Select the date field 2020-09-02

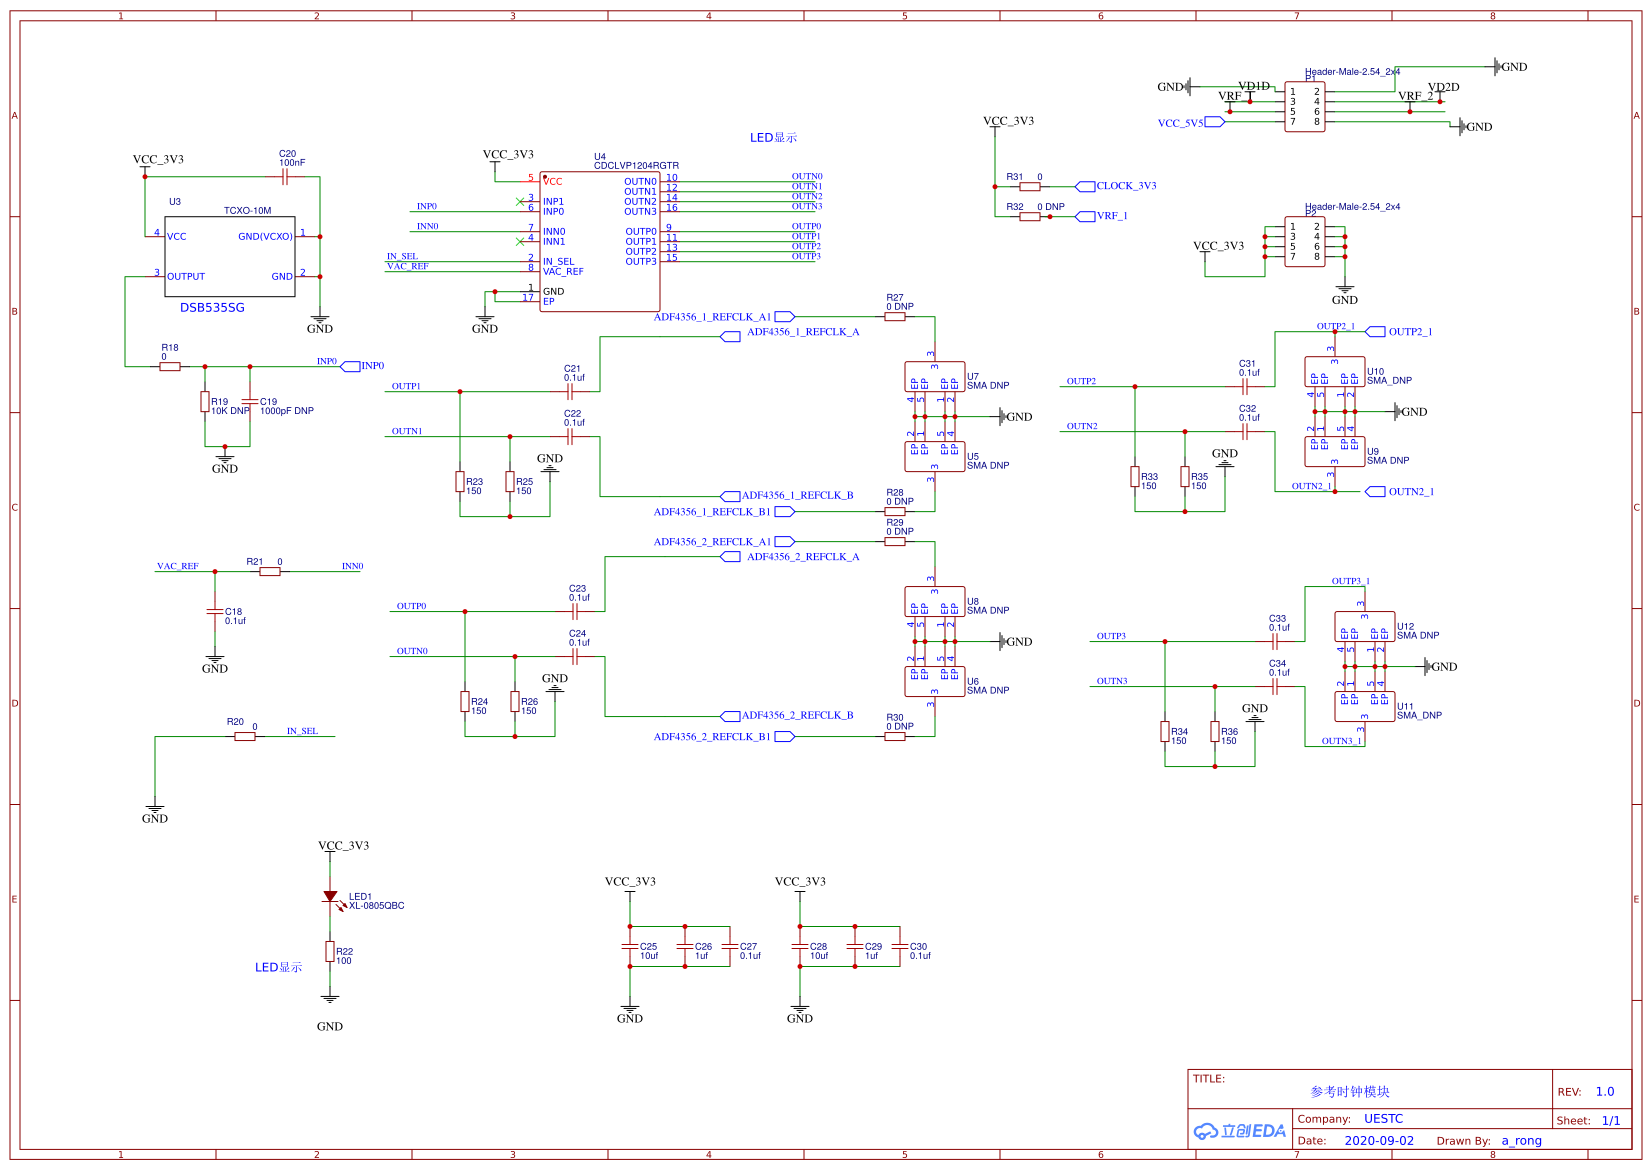[x=1379, y=1141]
